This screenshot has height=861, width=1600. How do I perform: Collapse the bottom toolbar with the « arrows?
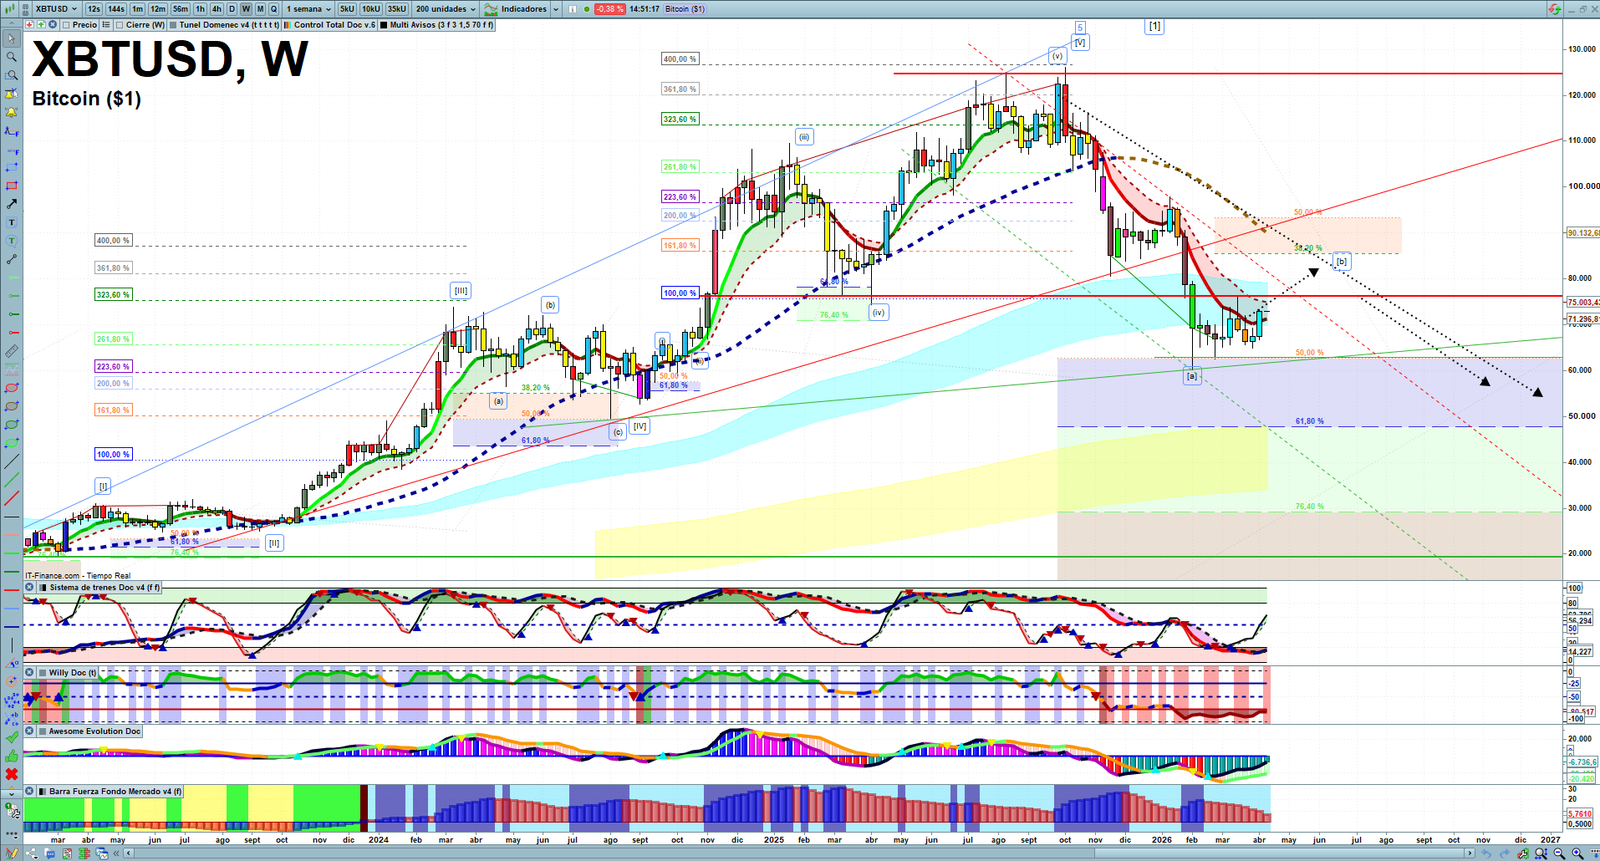(x=117, y=853)
